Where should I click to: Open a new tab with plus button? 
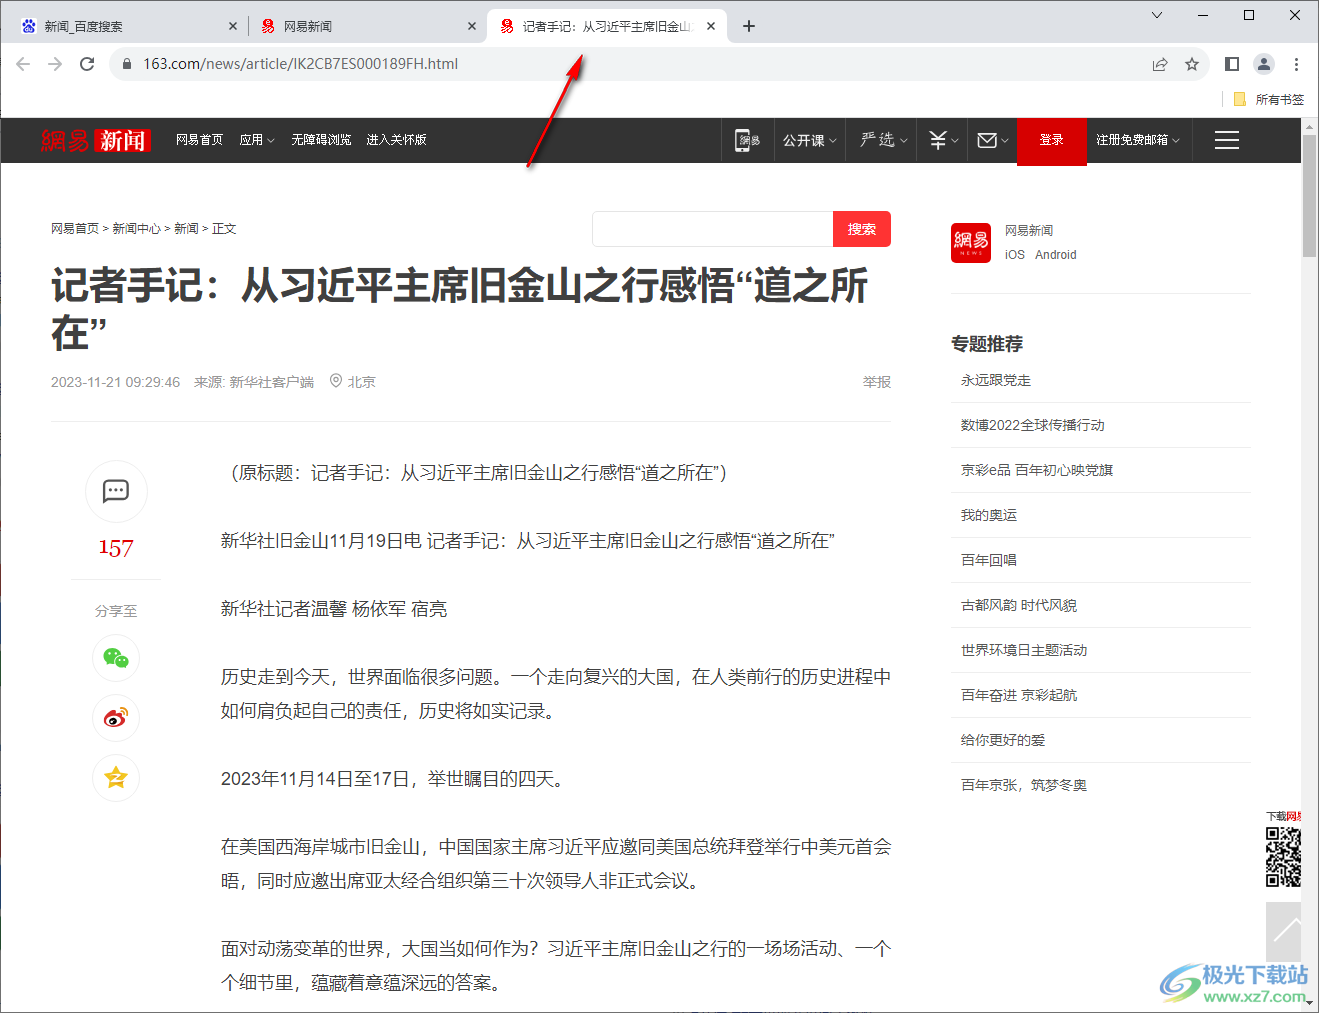pyautogui.click(x=749, y=26)
